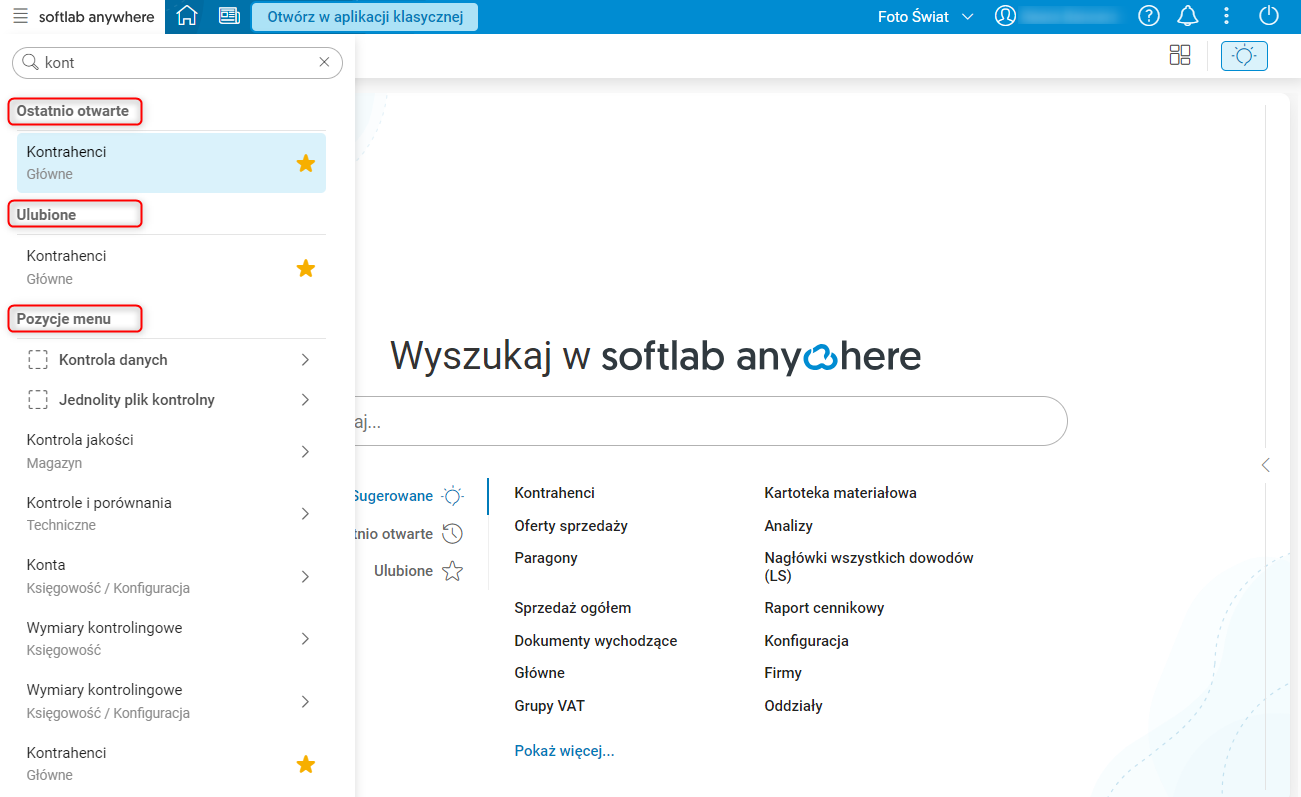This screenshot has width=1301, height=797.
Task: Toggle the star for Kontrahenci under Ulubione
Action: coord(306,268)
